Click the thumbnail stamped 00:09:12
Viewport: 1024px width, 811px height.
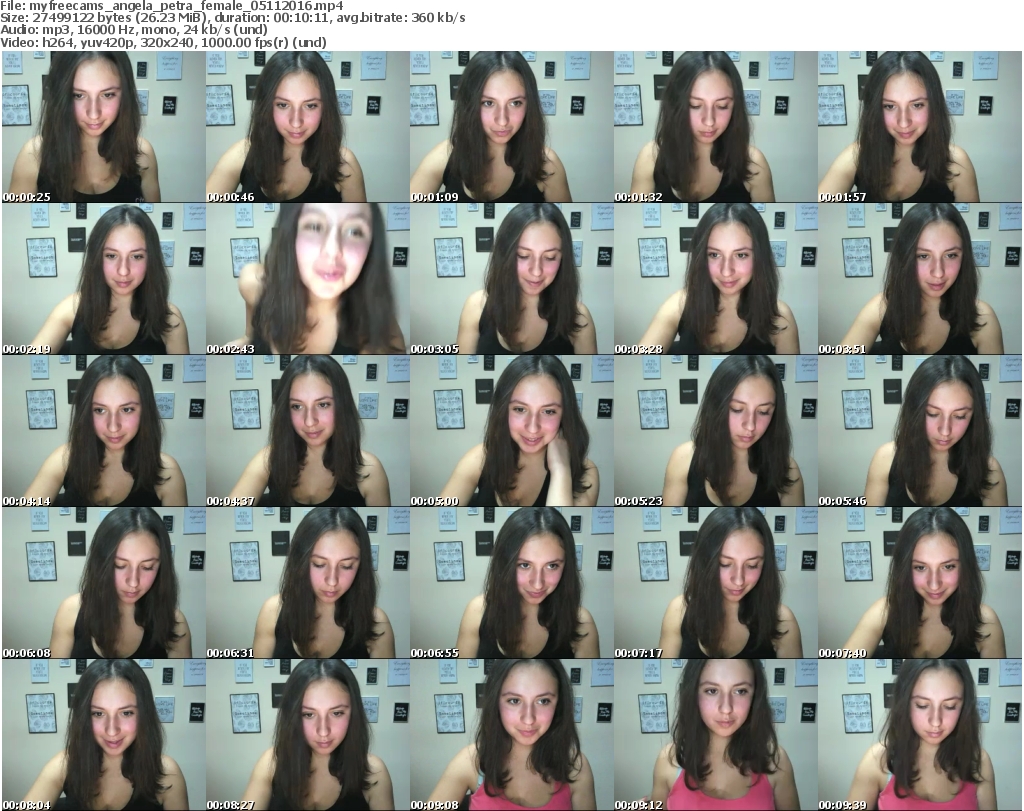(x=715, y=735)
